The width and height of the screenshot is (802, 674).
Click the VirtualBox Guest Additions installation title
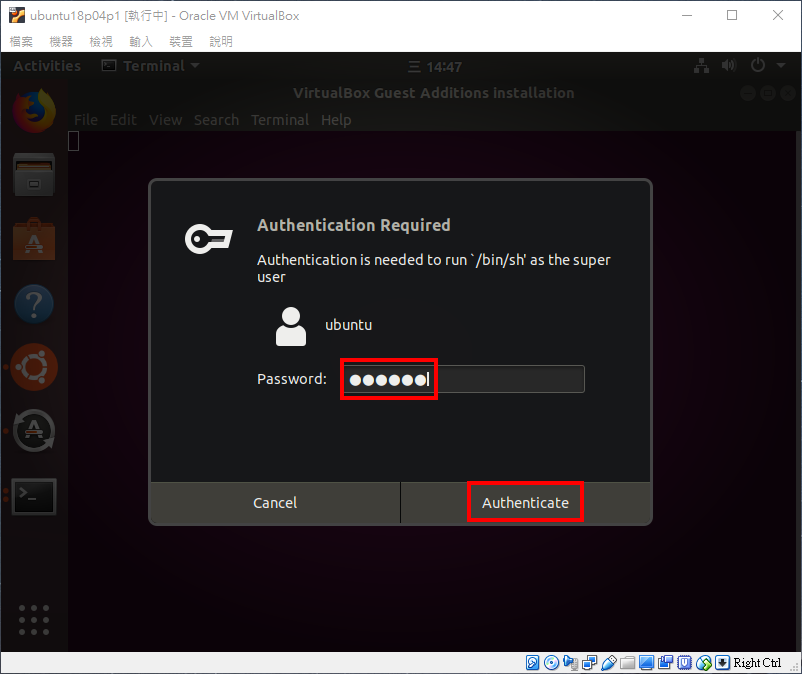pyautogui.click(x=434, y=93)
